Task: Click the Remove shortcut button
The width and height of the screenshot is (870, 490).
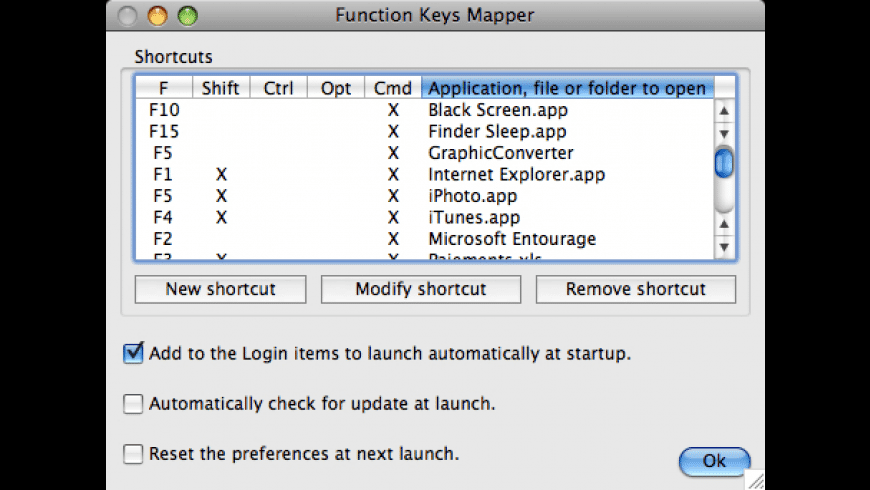Action: pyautogui.click(x=635, y=290)
